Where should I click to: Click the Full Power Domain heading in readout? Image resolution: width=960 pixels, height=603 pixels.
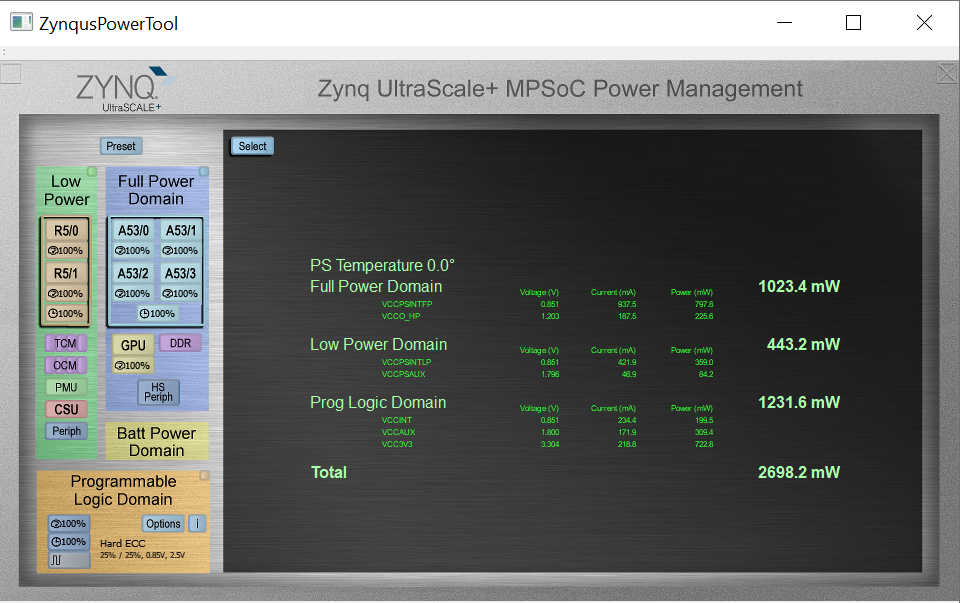(x=376, y=287)
